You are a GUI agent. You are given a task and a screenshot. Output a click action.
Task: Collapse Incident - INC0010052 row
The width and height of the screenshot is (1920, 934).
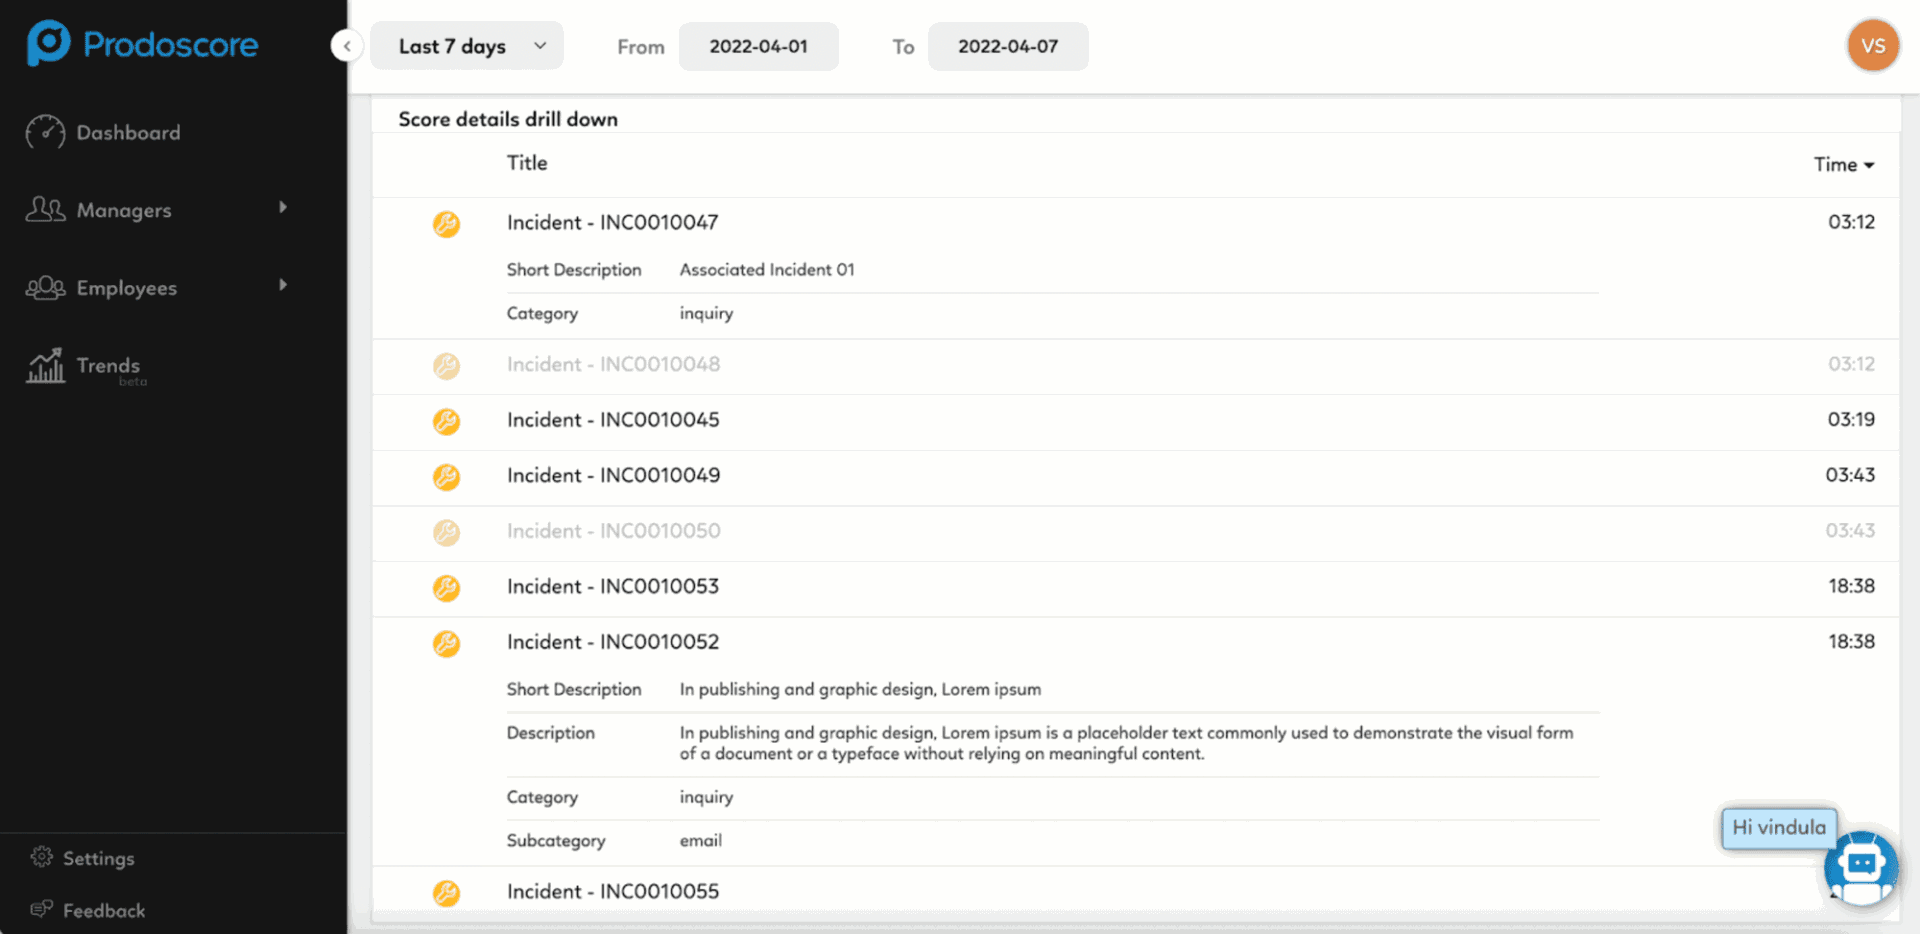tap(1135, 642)
